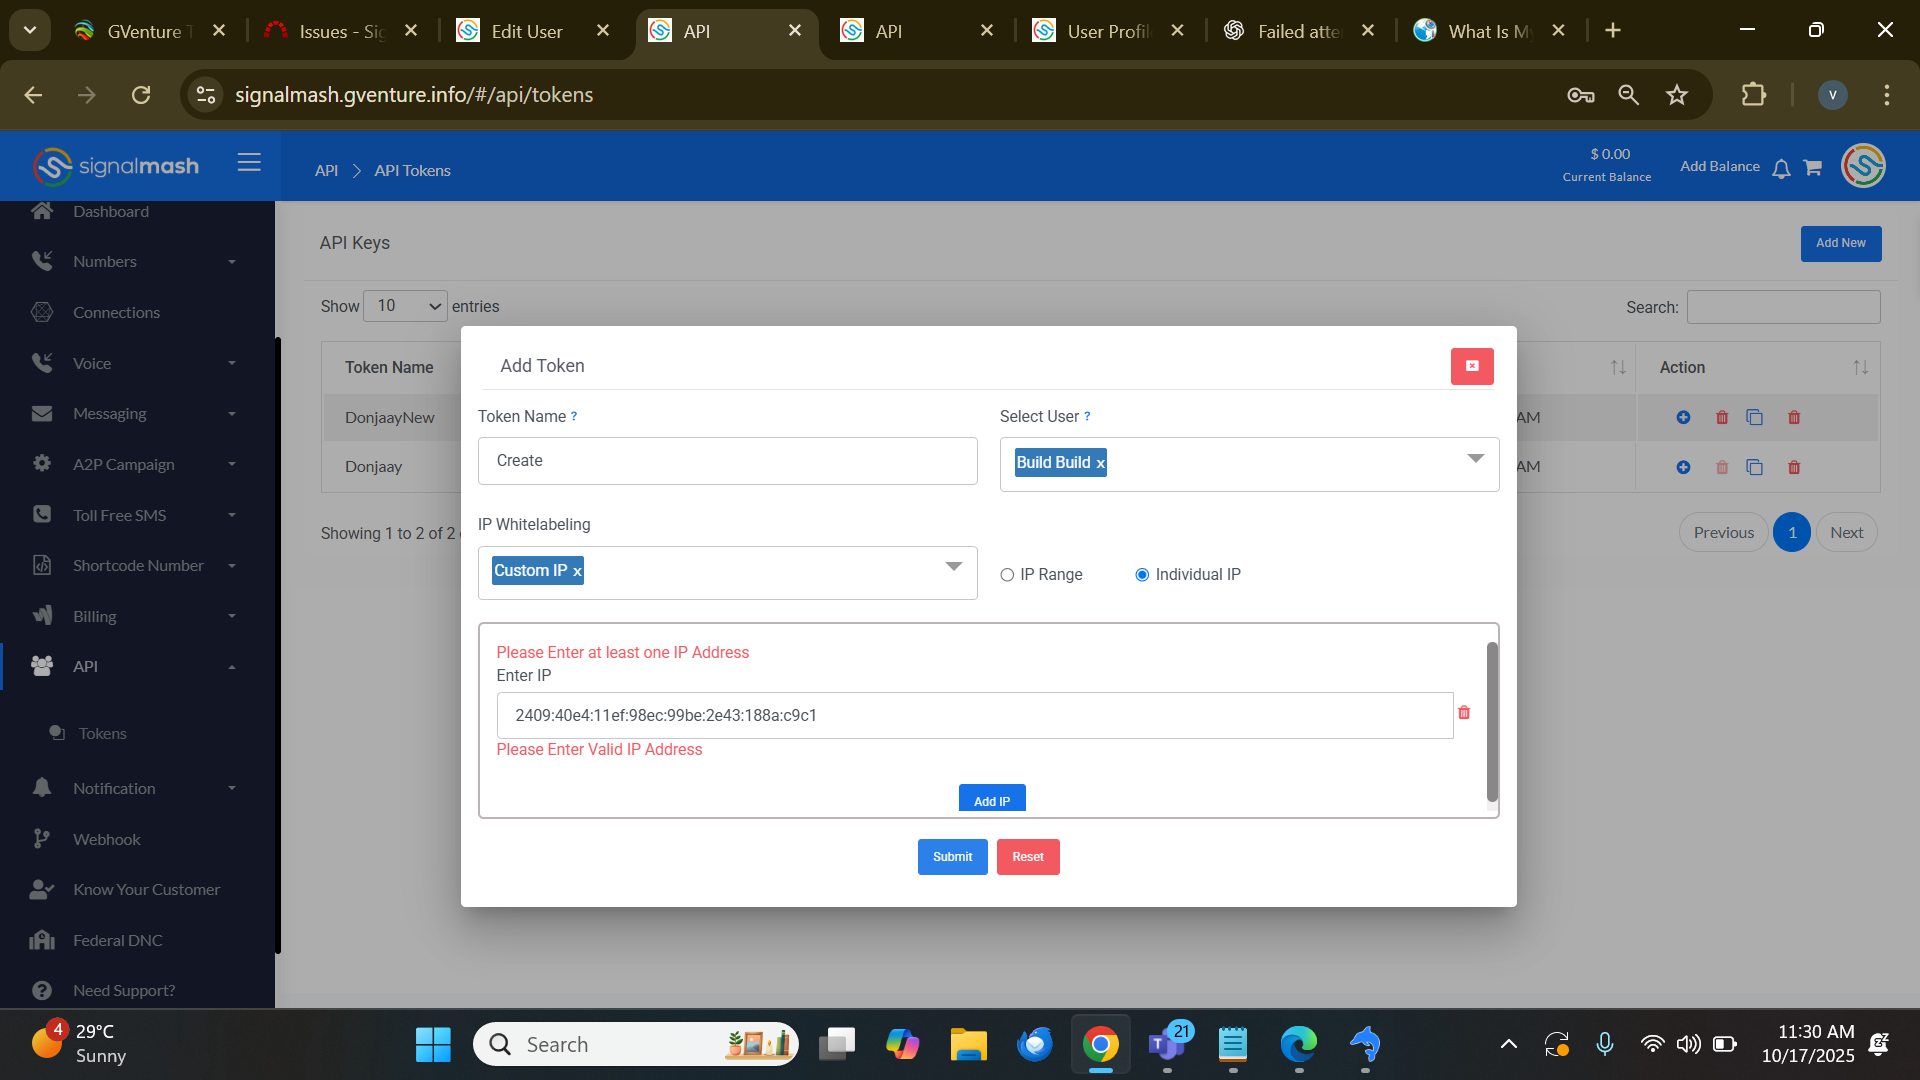Select the Individual IP radio option
Image resolution: width=1920 pixels, height=1080 pixels.
[1142, 575]
